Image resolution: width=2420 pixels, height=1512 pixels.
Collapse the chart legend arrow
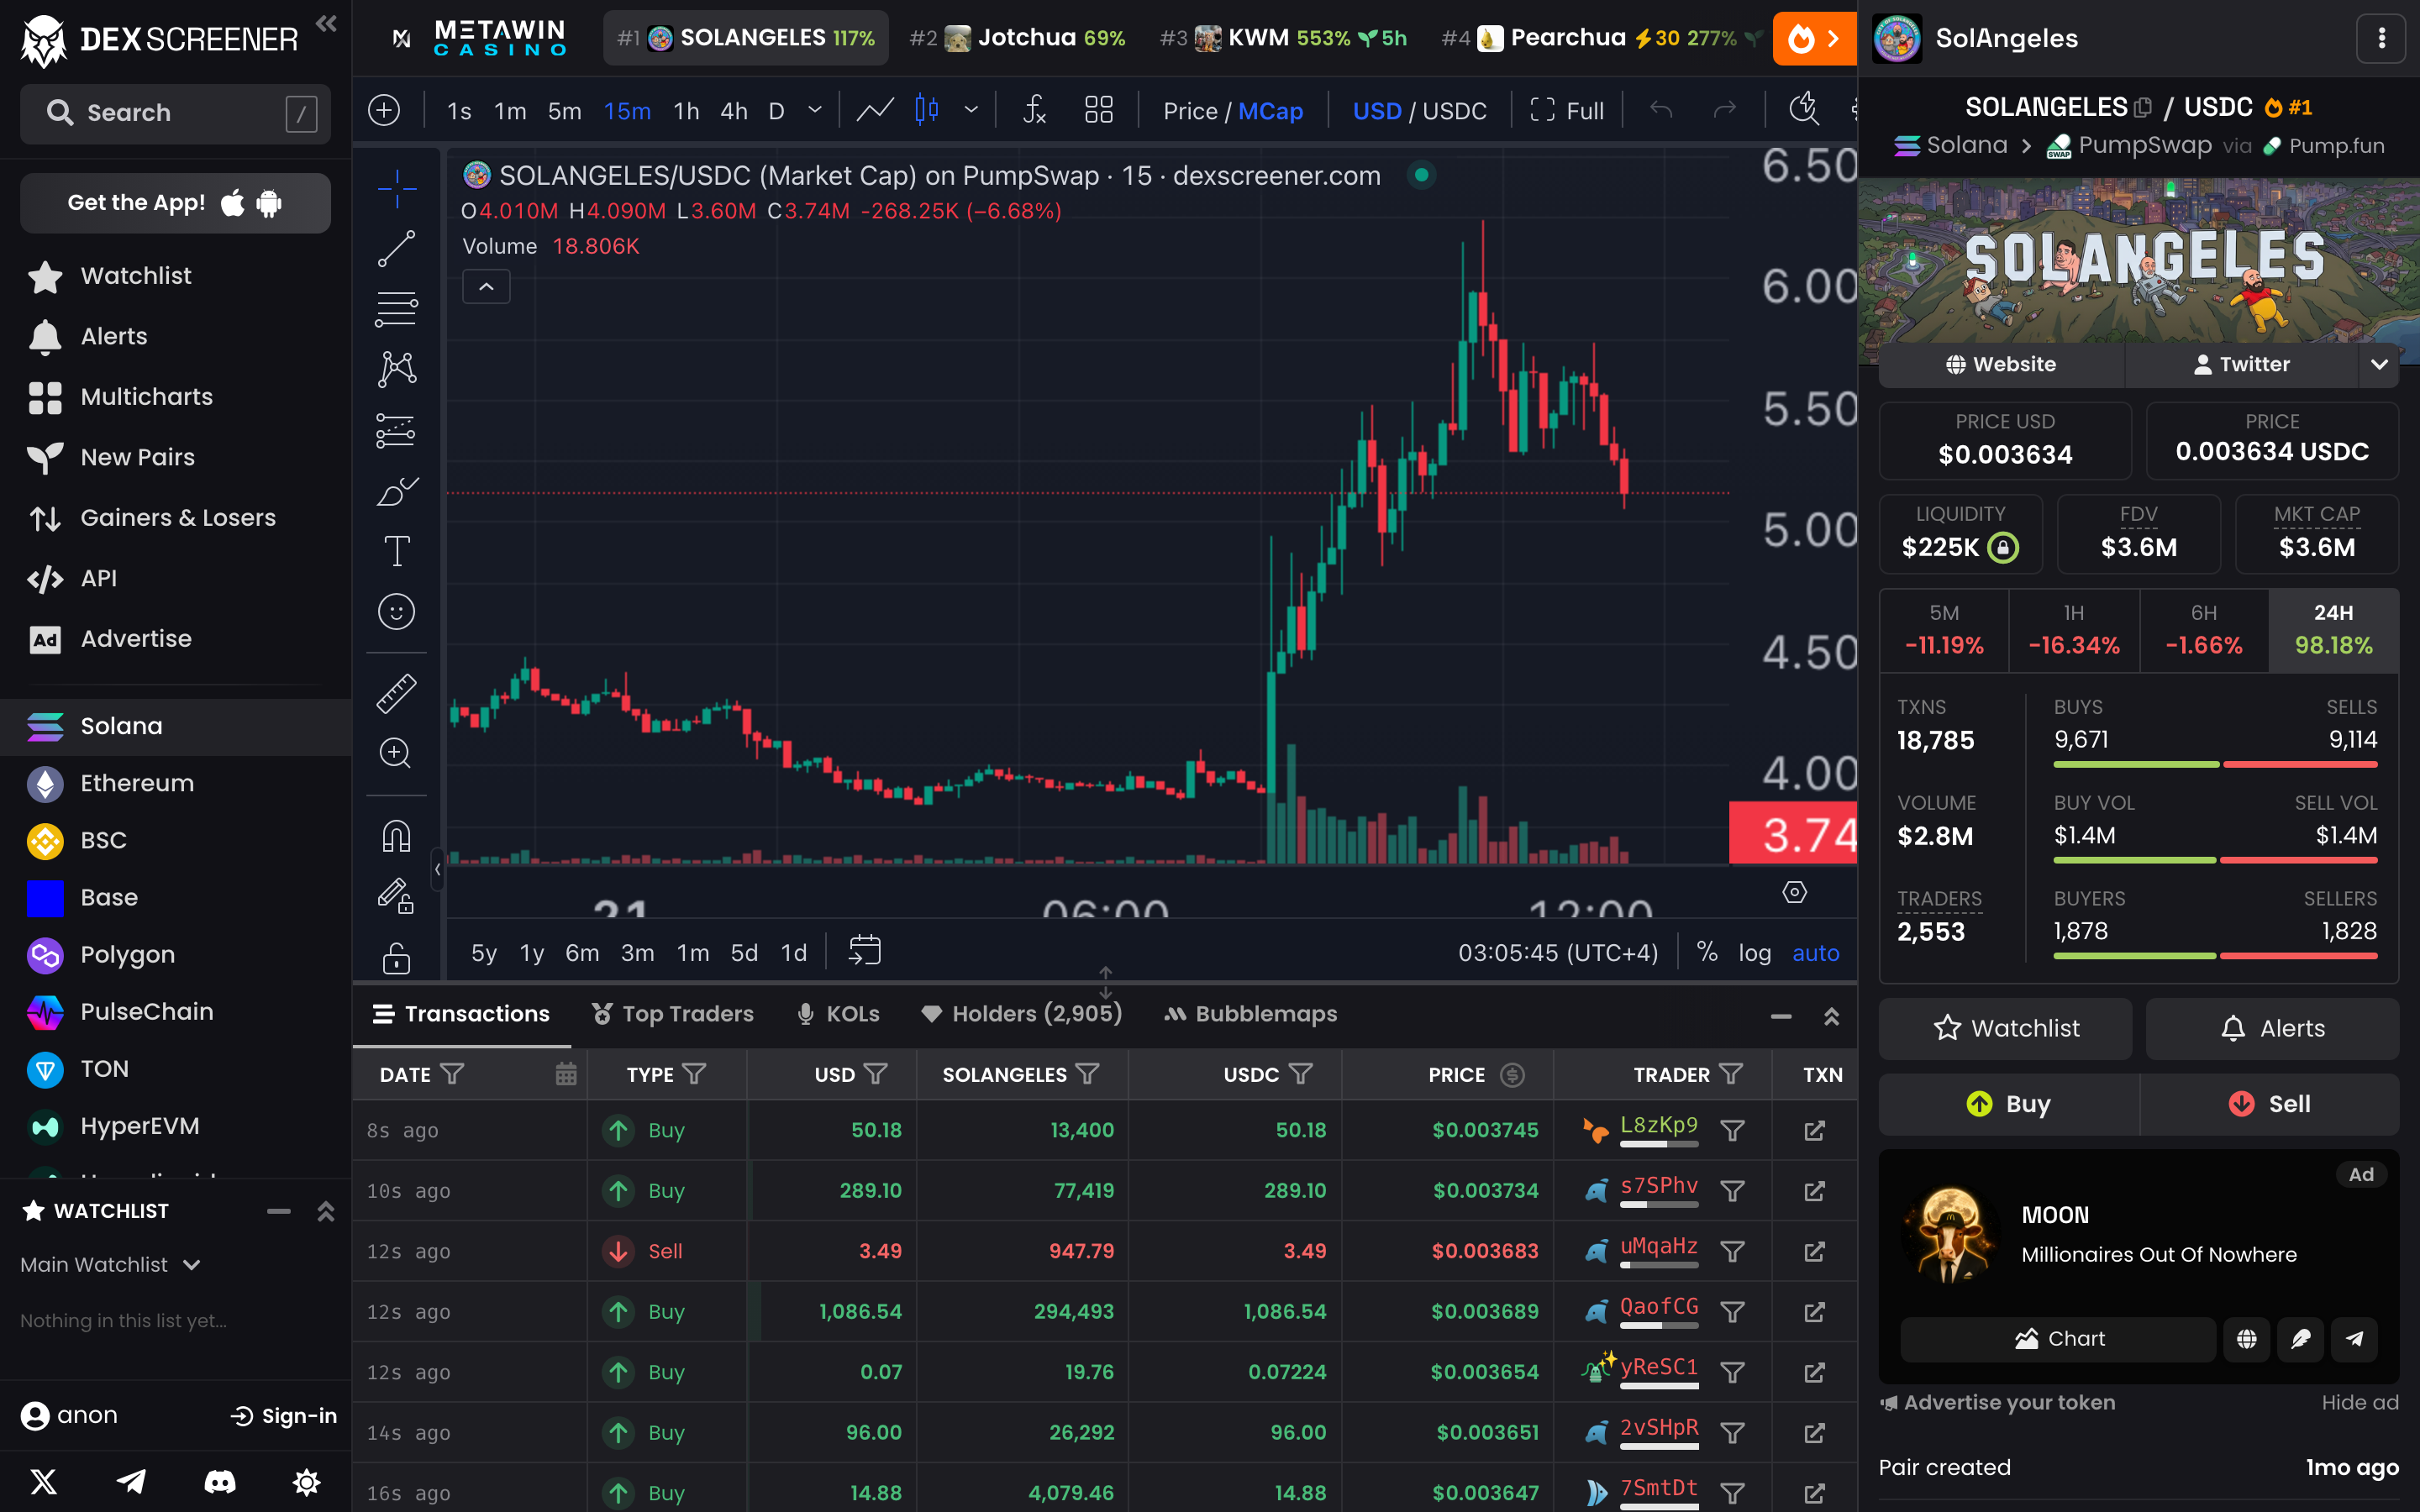[486, 287]
